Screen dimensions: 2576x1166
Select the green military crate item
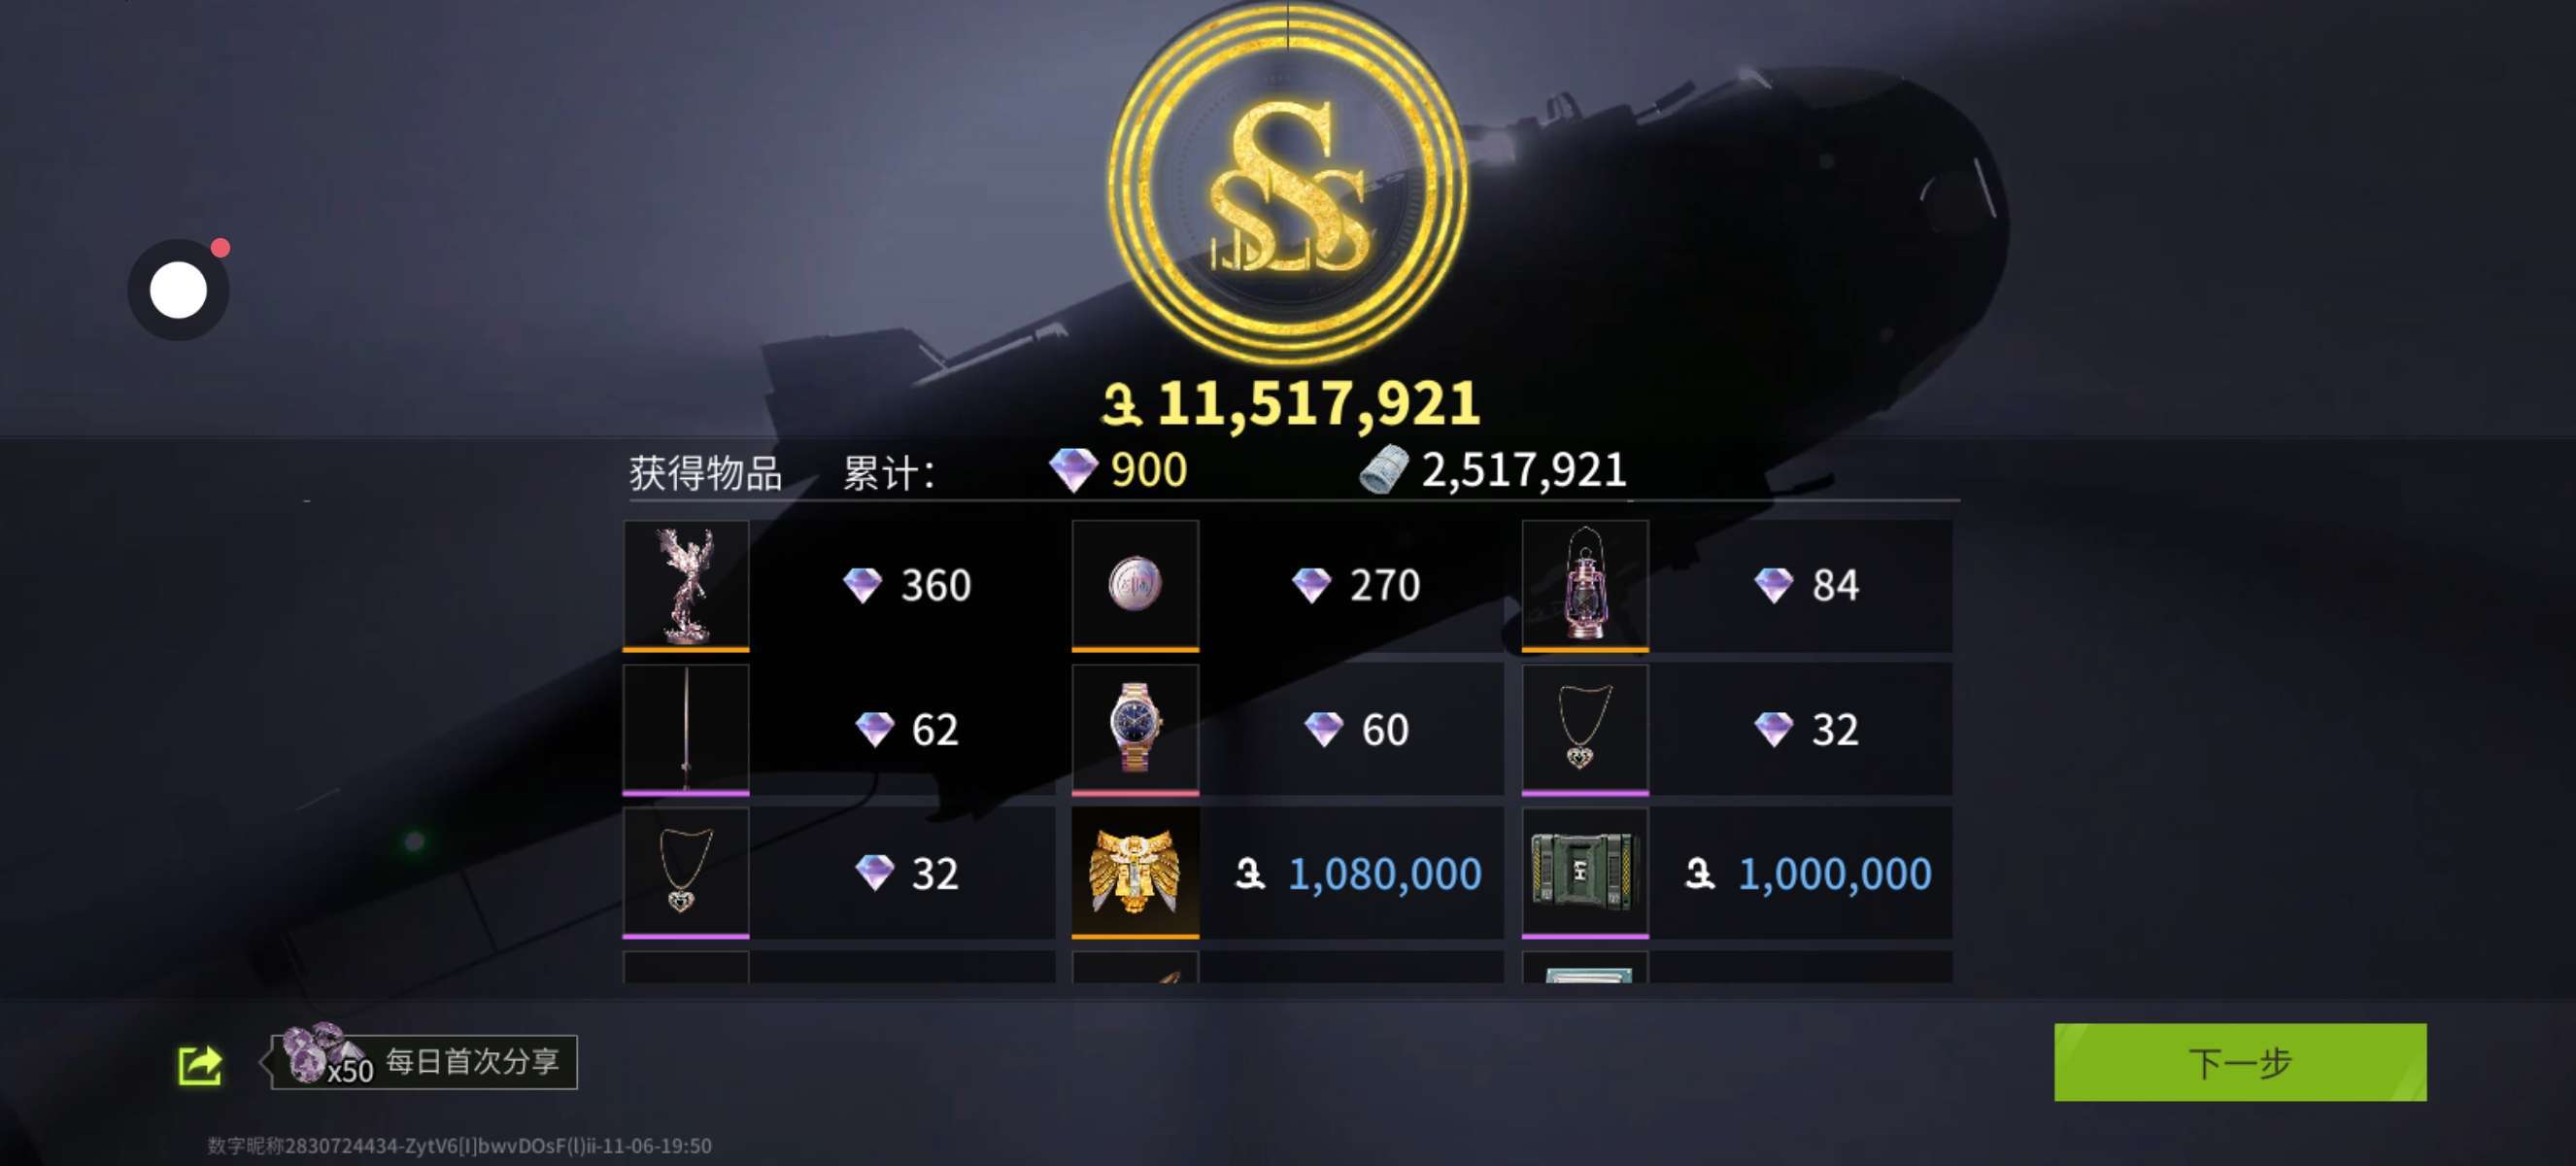[x=1585, y=874]
